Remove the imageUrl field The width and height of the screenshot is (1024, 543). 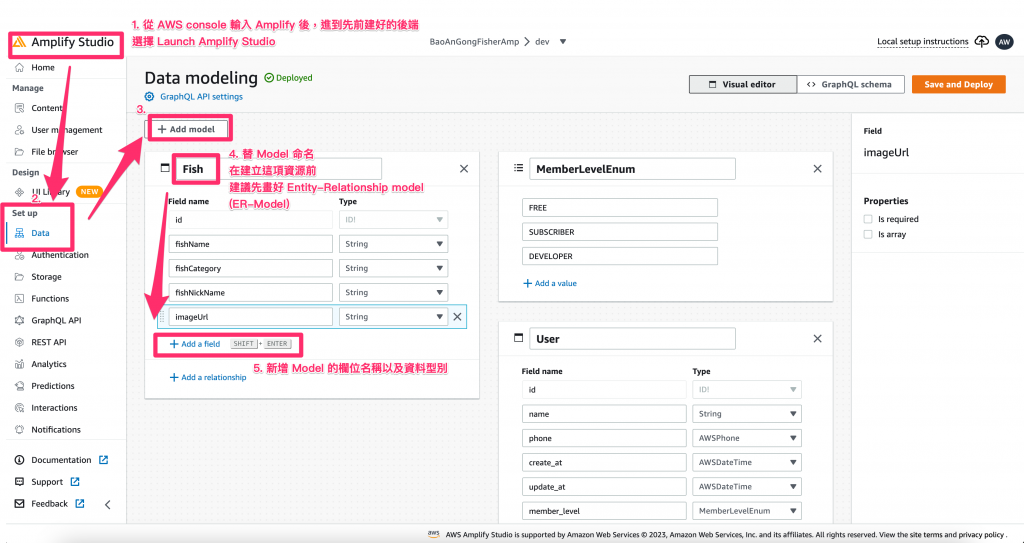point(457,317)
